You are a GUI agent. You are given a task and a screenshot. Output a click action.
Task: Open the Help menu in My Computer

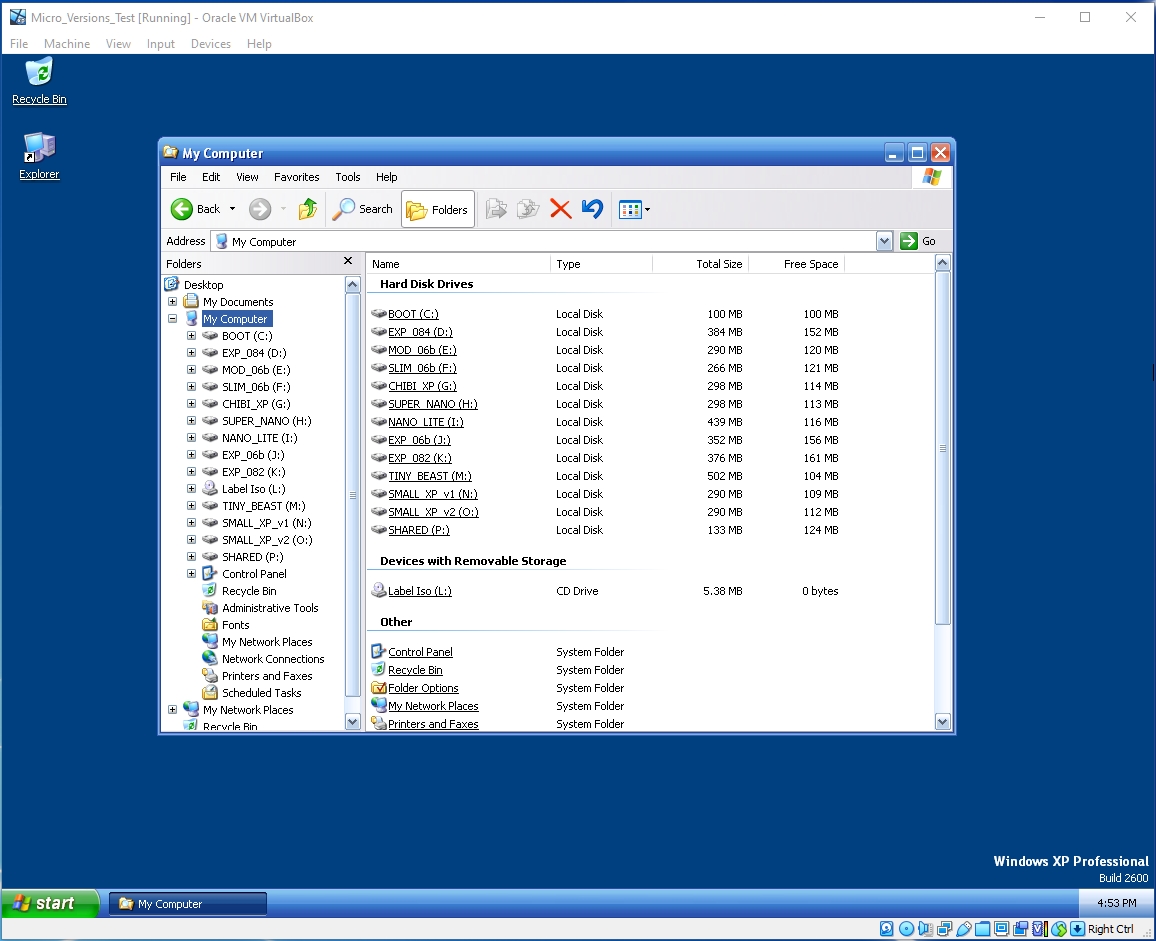[386, 177]
